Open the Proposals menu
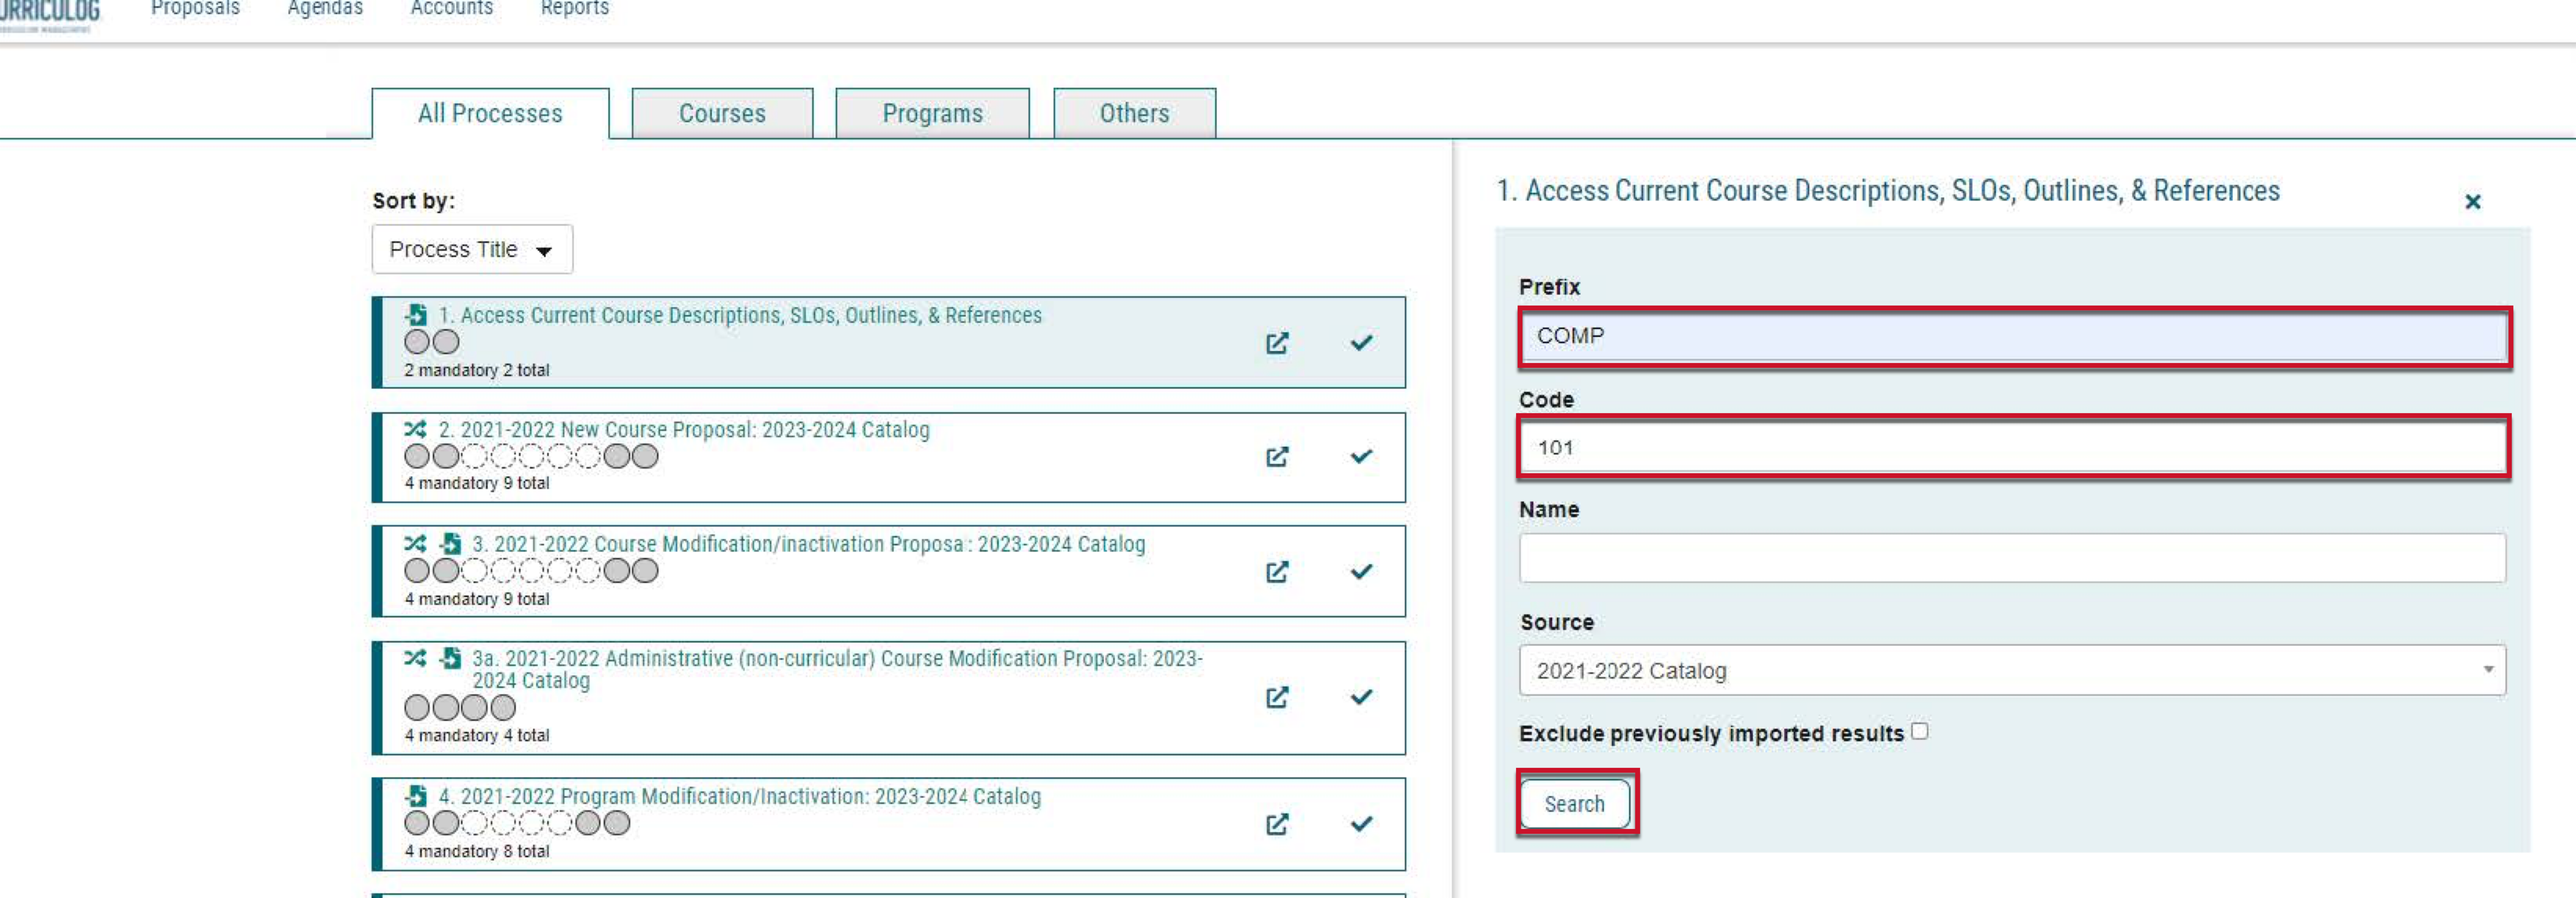 click(195, 8)
